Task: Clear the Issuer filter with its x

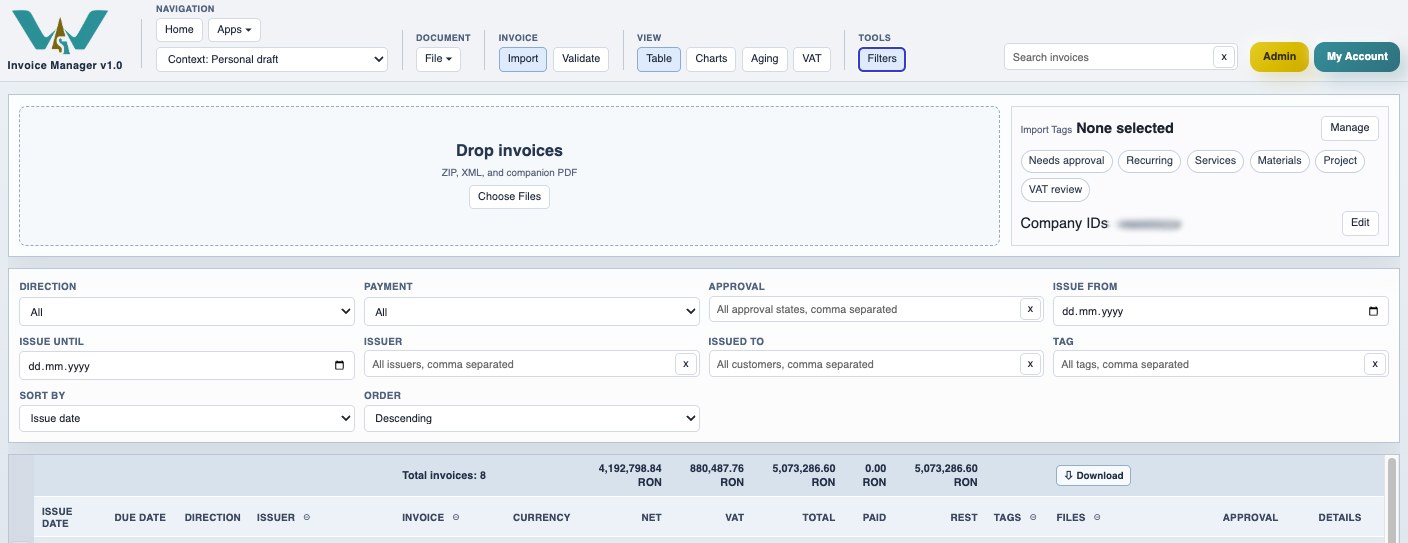Action: pyautogui.click(x=685, y=364)
